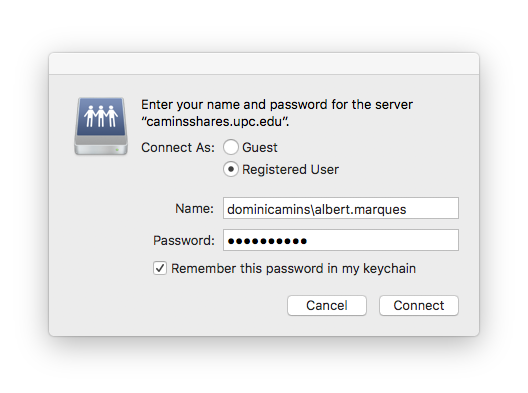The image size is (528, 393).
Task: Click the Connect button
Action: tap(419, 305)
